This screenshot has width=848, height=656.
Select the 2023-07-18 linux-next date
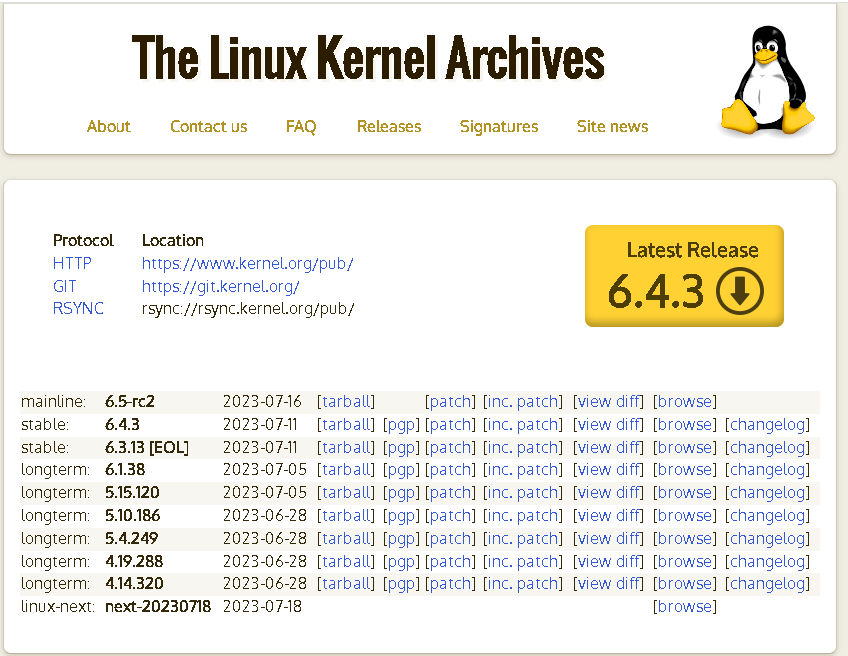click(262, 607)
